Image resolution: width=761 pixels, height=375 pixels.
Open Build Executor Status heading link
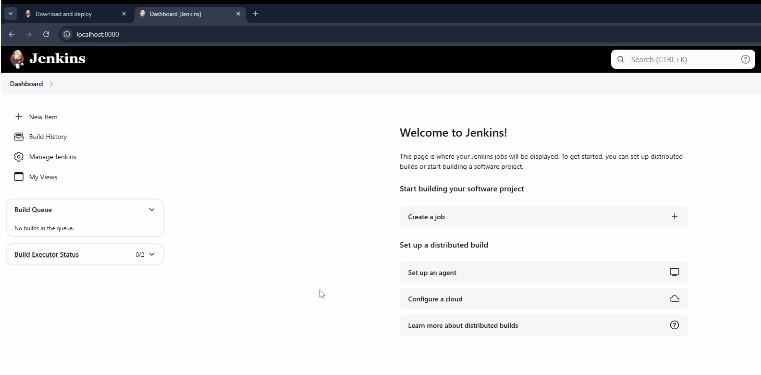(x=47, y=254)
